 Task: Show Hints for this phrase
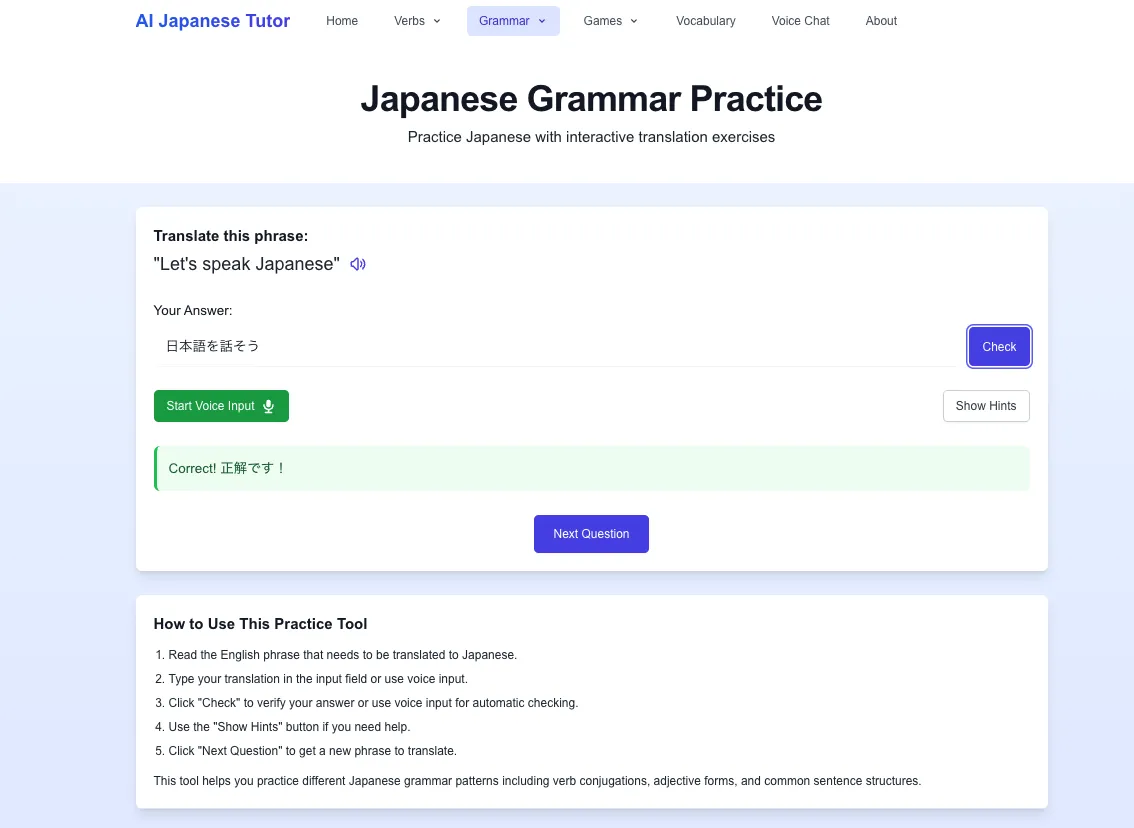(x=985, y=406)
